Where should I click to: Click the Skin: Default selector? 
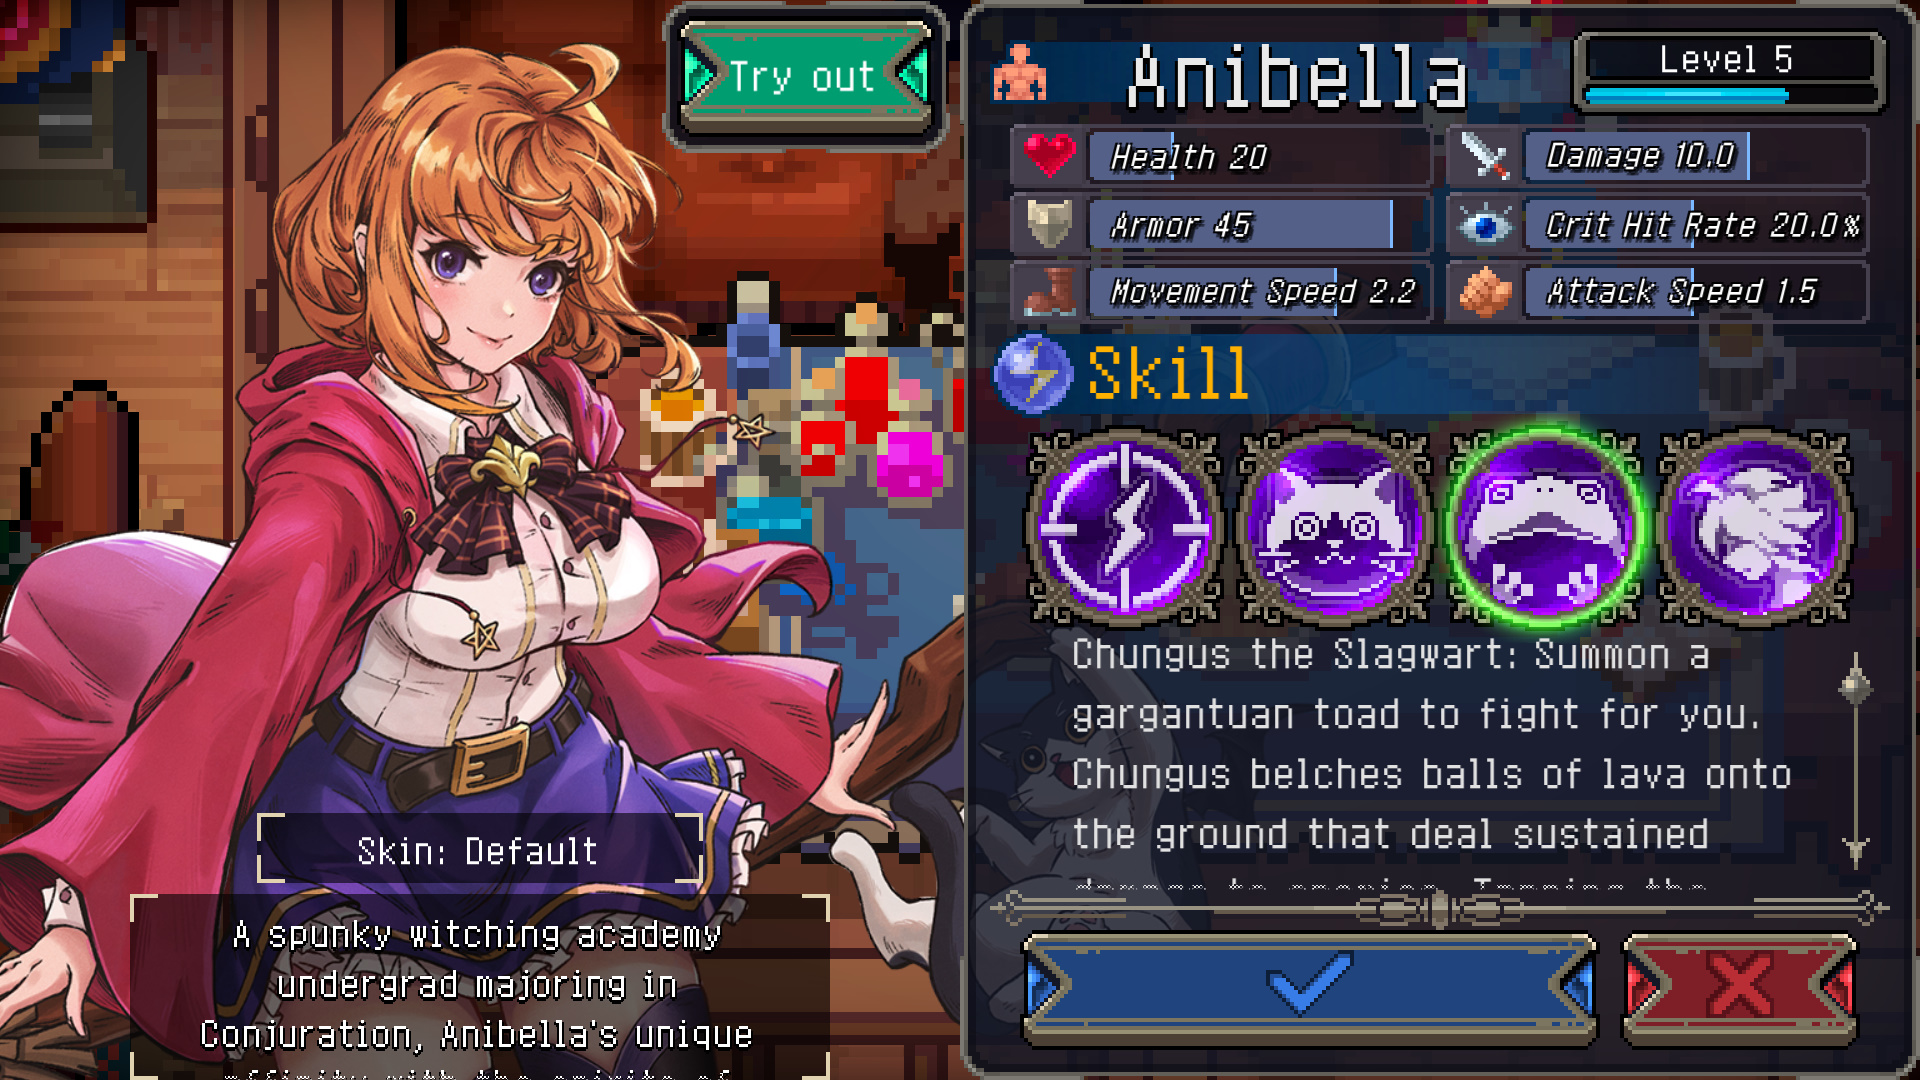coord(479,850)
